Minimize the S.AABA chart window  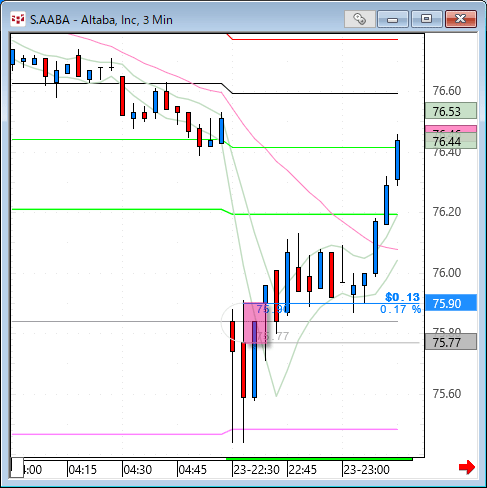tap(393, 19)
